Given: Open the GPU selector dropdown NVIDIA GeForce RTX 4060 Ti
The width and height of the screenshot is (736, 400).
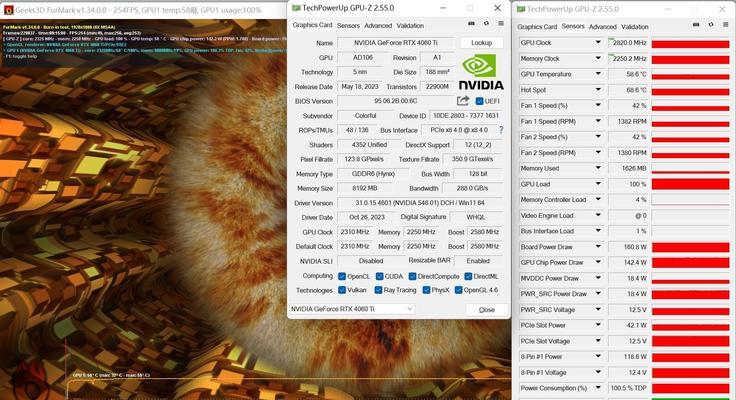Looking at the screenshot, I should [x=352, y=309].
